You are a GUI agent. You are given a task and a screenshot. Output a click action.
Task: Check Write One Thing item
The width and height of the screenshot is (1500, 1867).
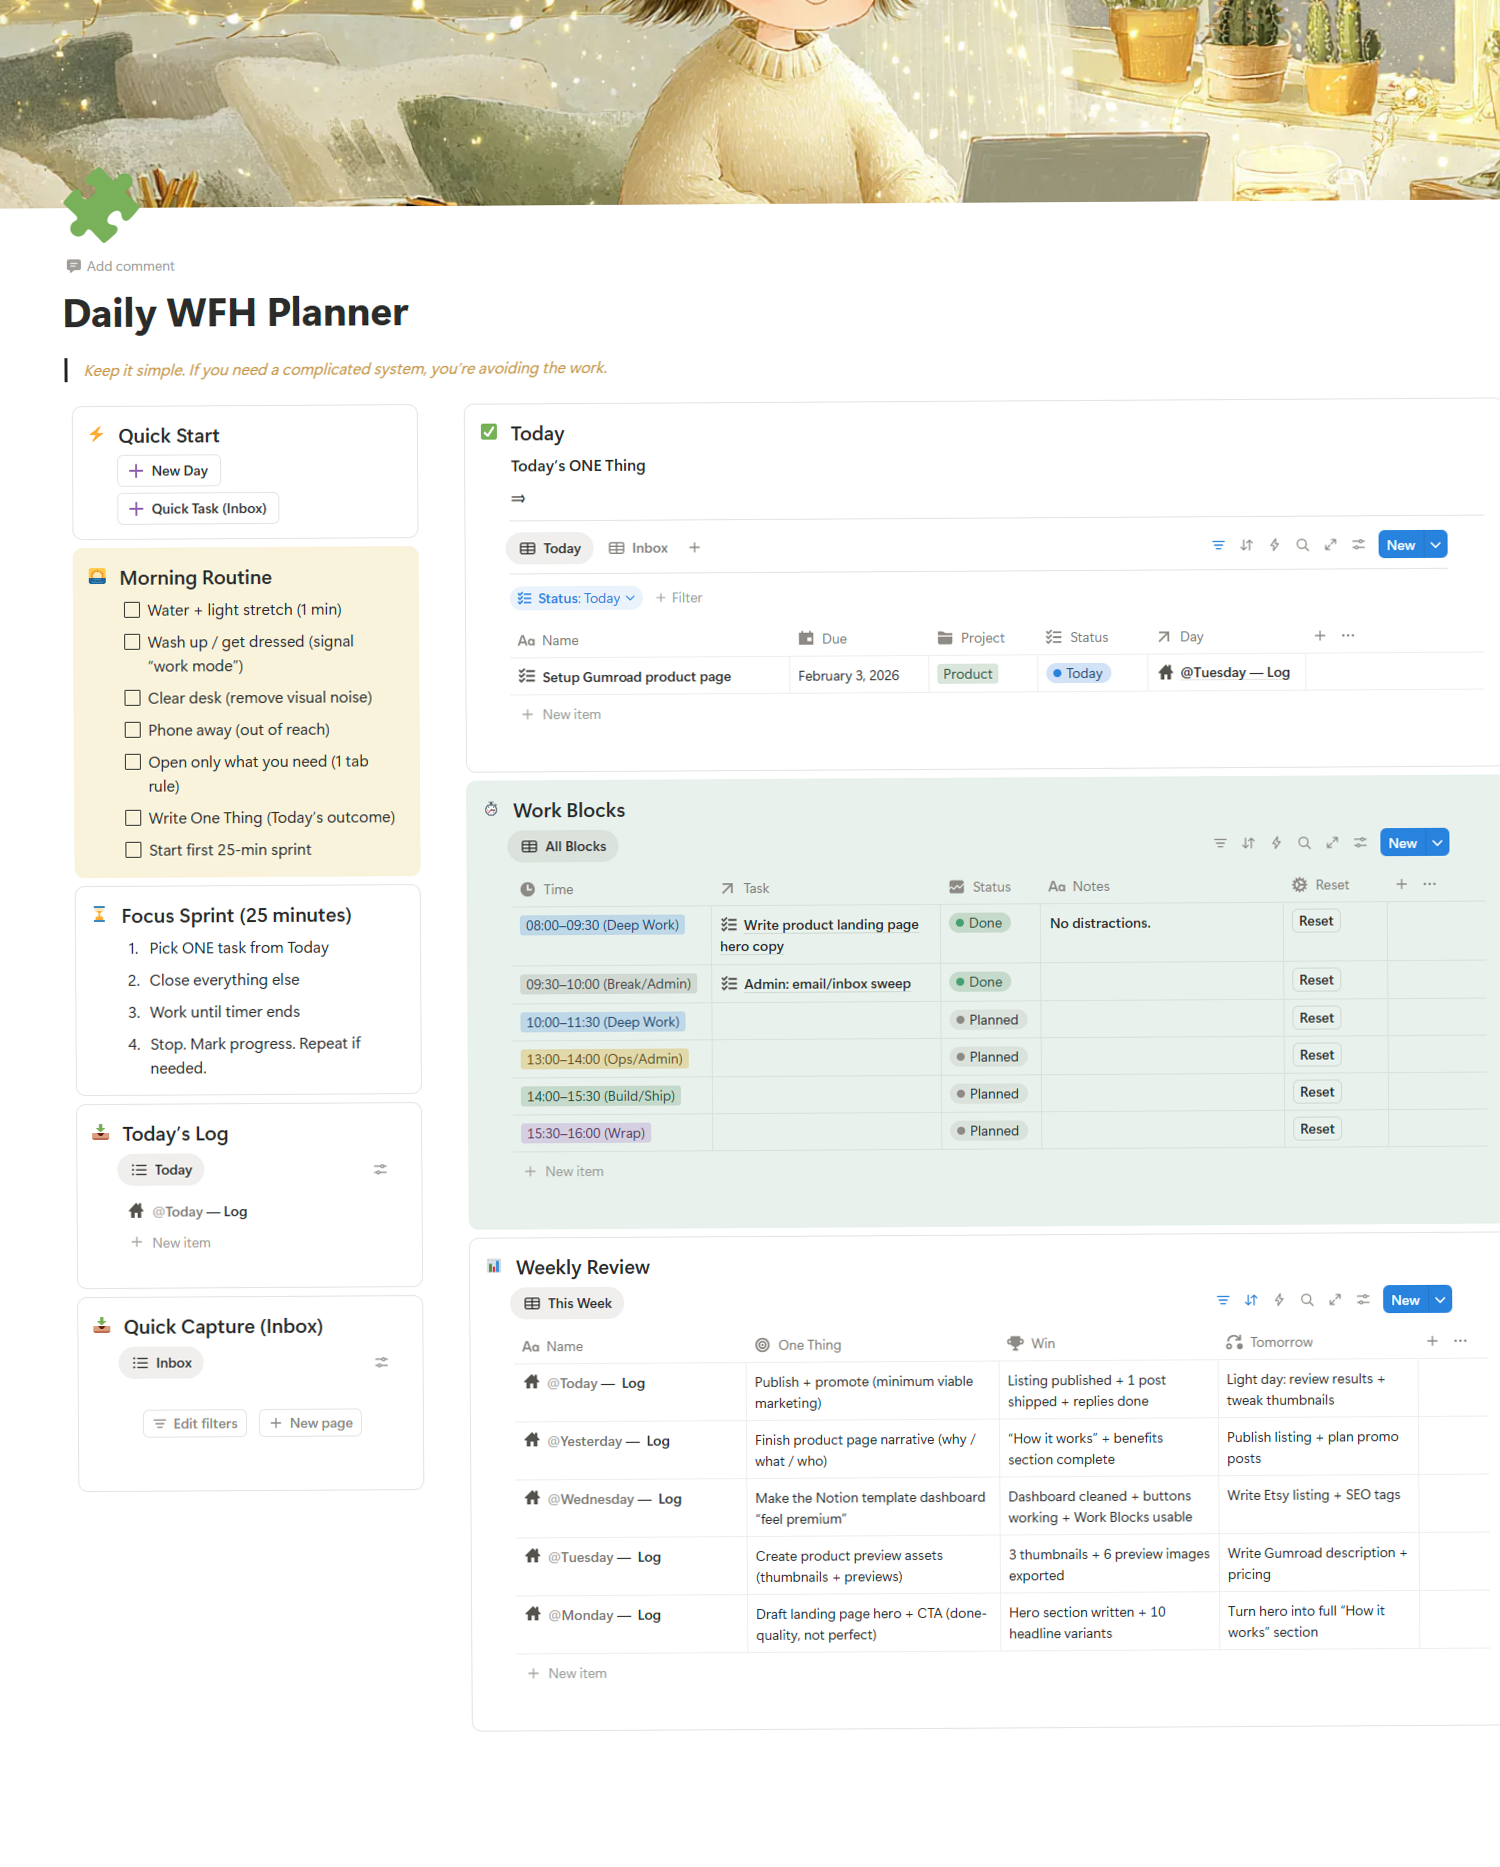coord(133,818)
